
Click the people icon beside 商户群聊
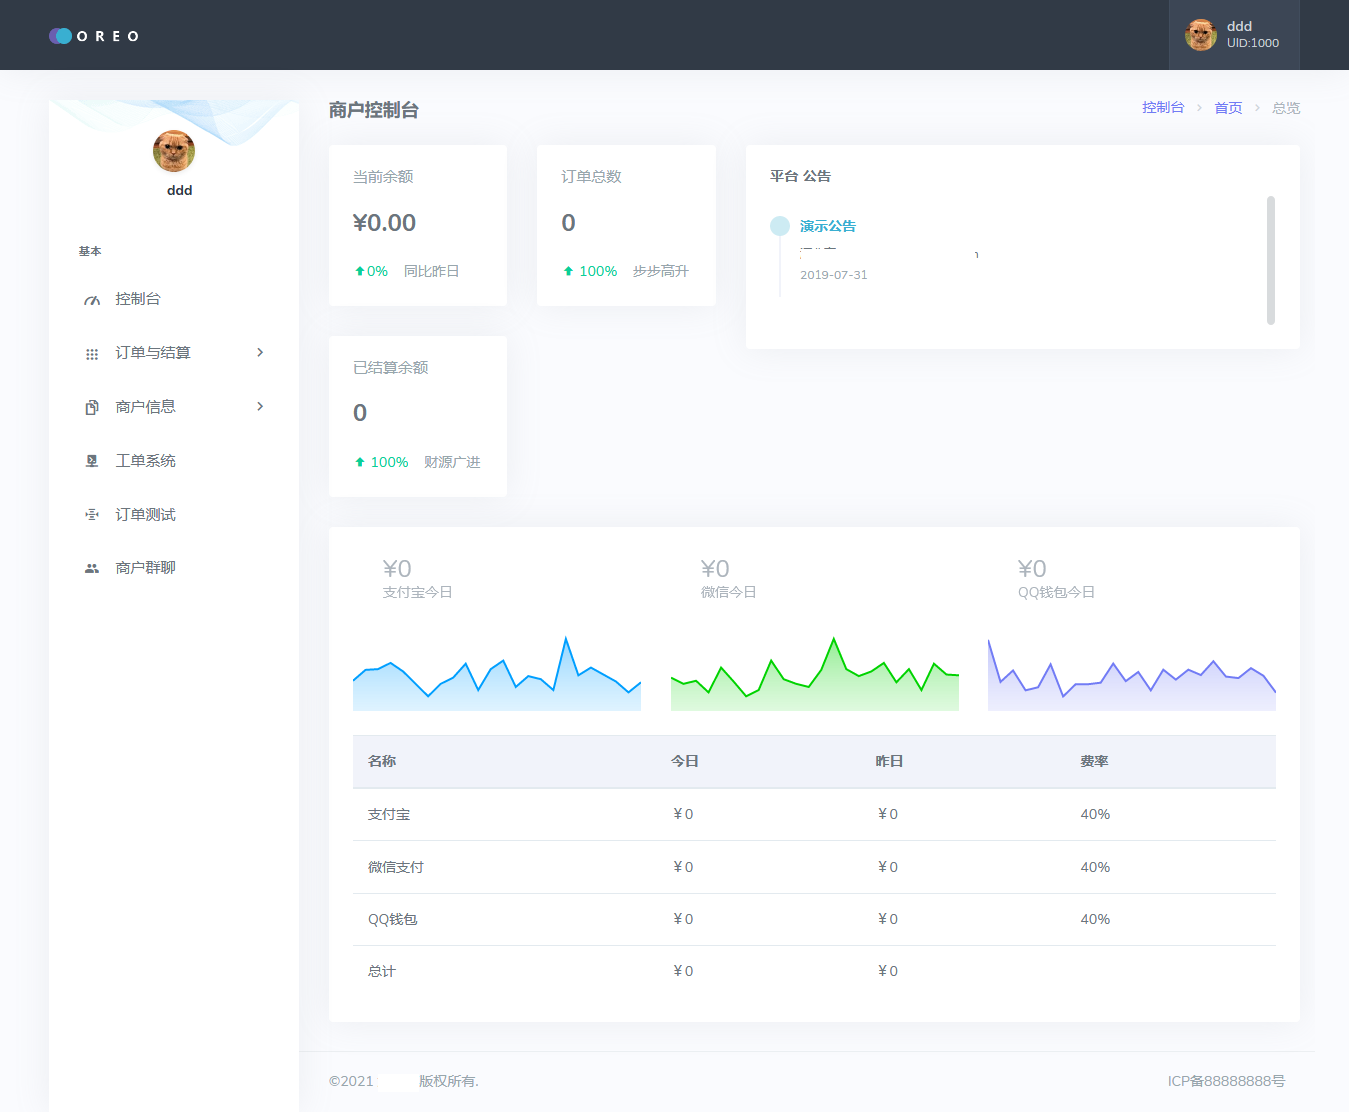pyautogui.click(x=92, y=568)
